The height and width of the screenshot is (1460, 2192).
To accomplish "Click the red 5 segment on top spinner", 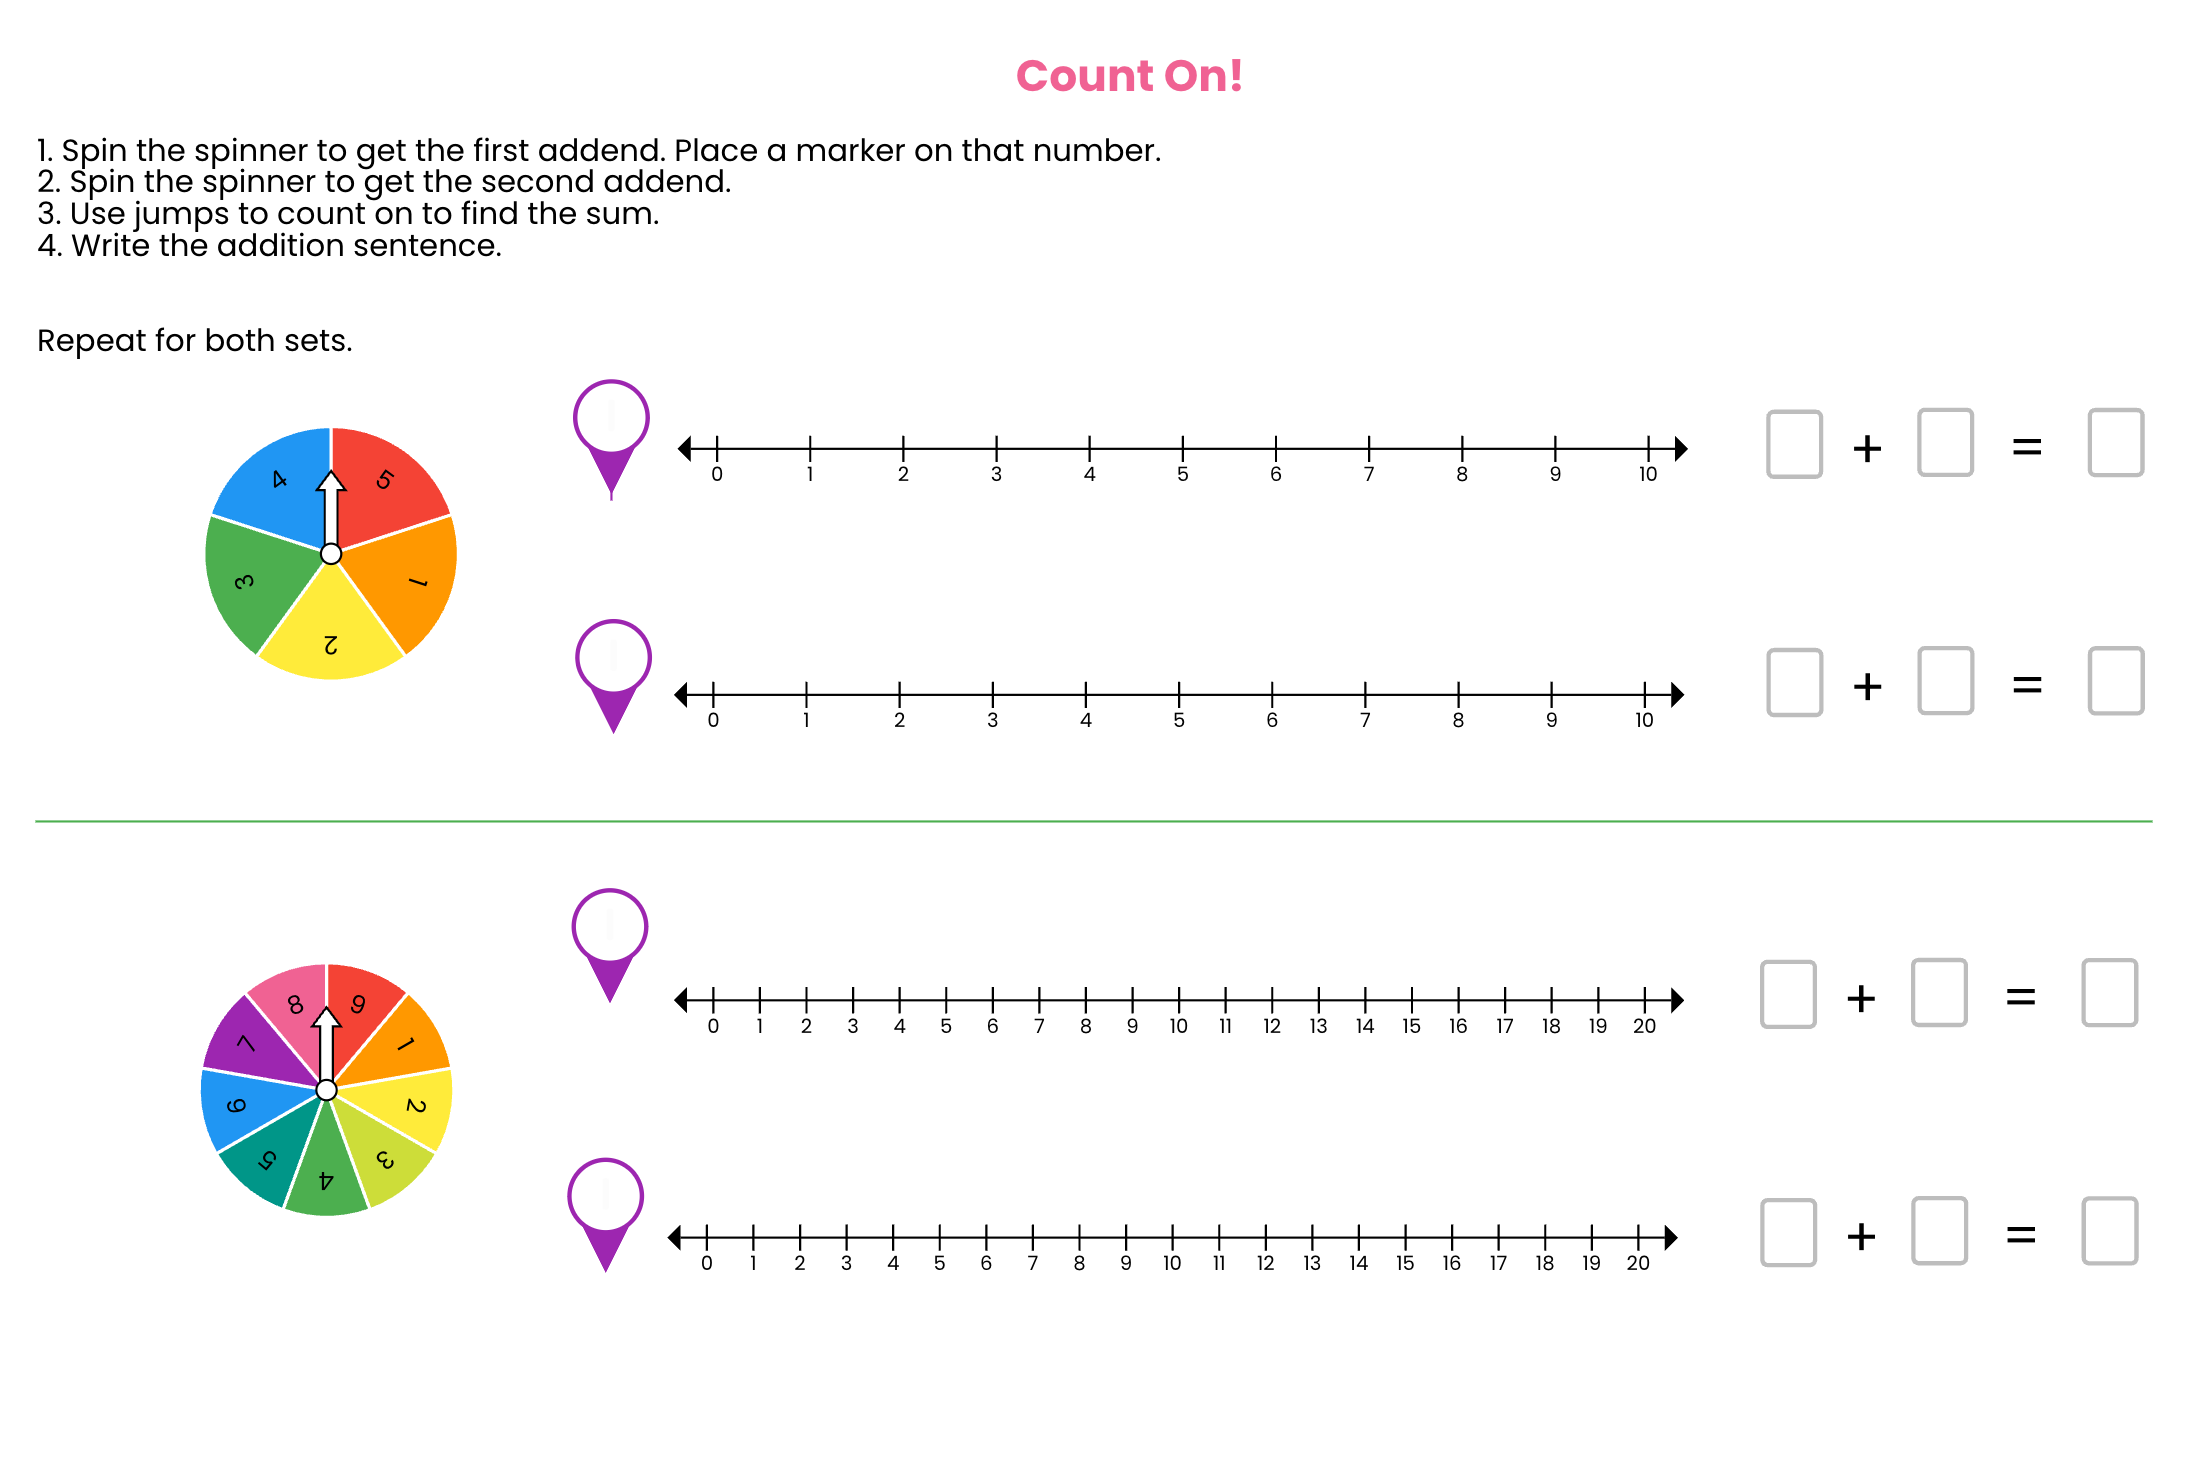I will click(x=388, y=483).
